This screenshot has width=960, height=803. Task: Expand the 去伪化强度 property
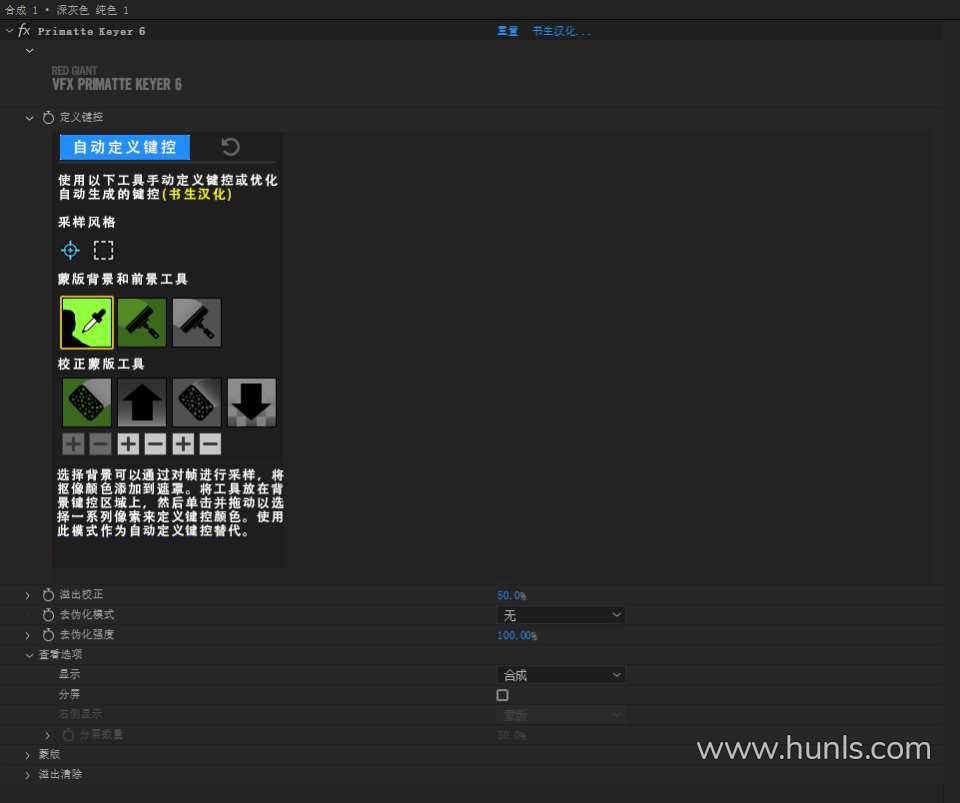28,635
